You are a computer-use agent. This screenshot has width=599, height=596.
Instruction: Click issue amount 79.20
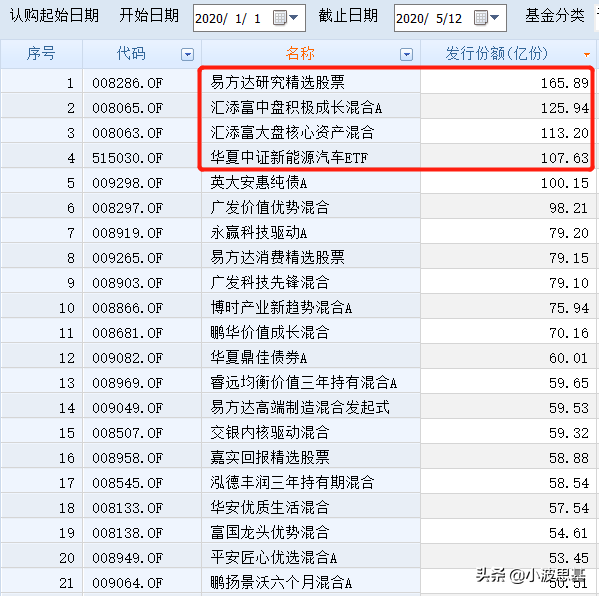(x=569, y=233)
